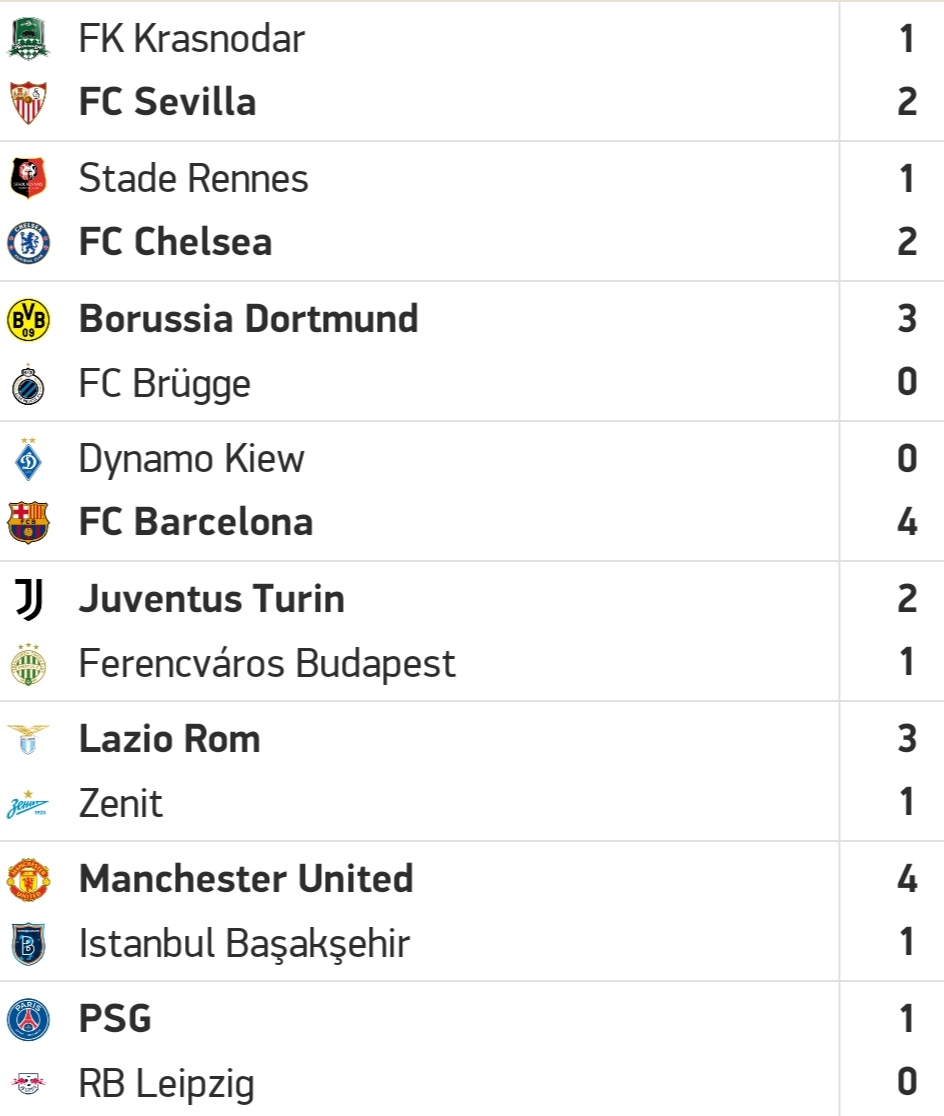
Task: Click the FC Barcelona club crest
Action: point(28,522)
